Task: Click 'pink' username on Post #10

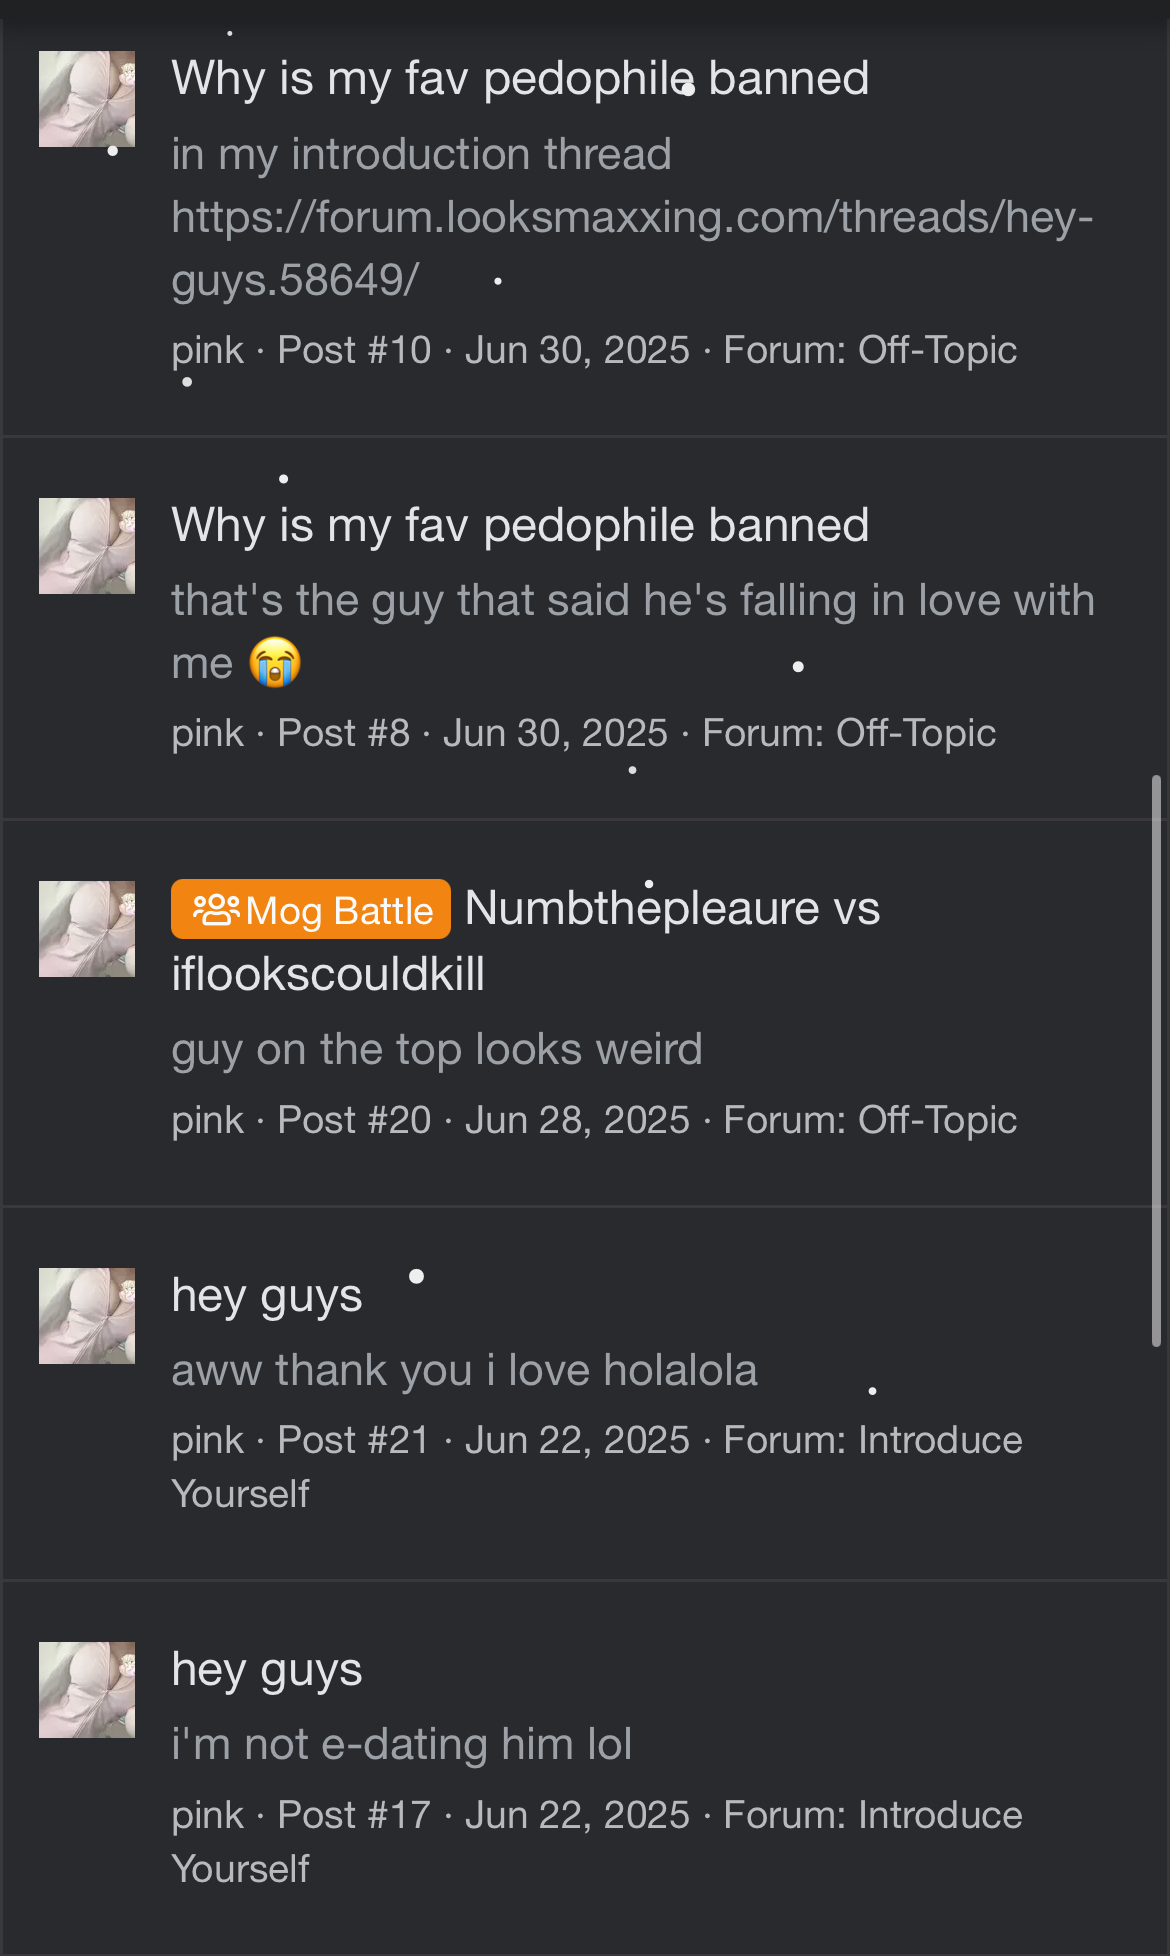Action: pos(207,350)
